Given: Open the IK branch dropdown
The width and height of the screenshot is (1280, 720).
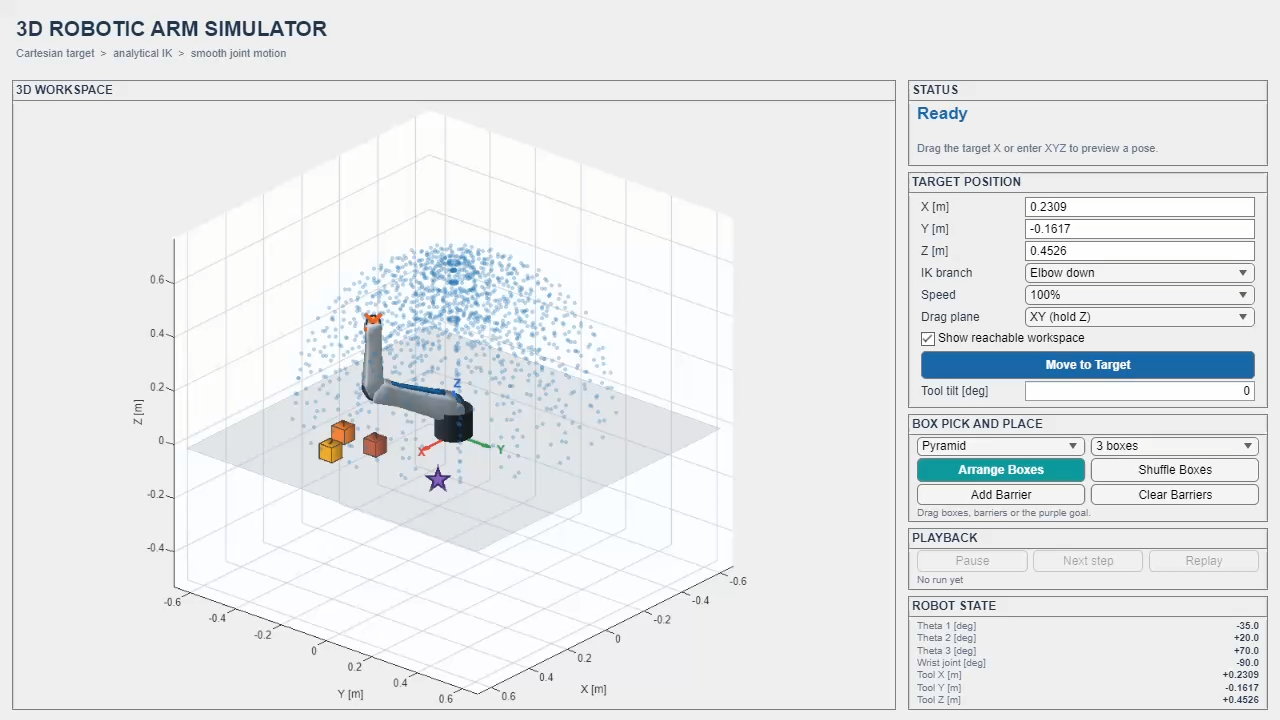Looking at the screenshot, I should 1140,273.
